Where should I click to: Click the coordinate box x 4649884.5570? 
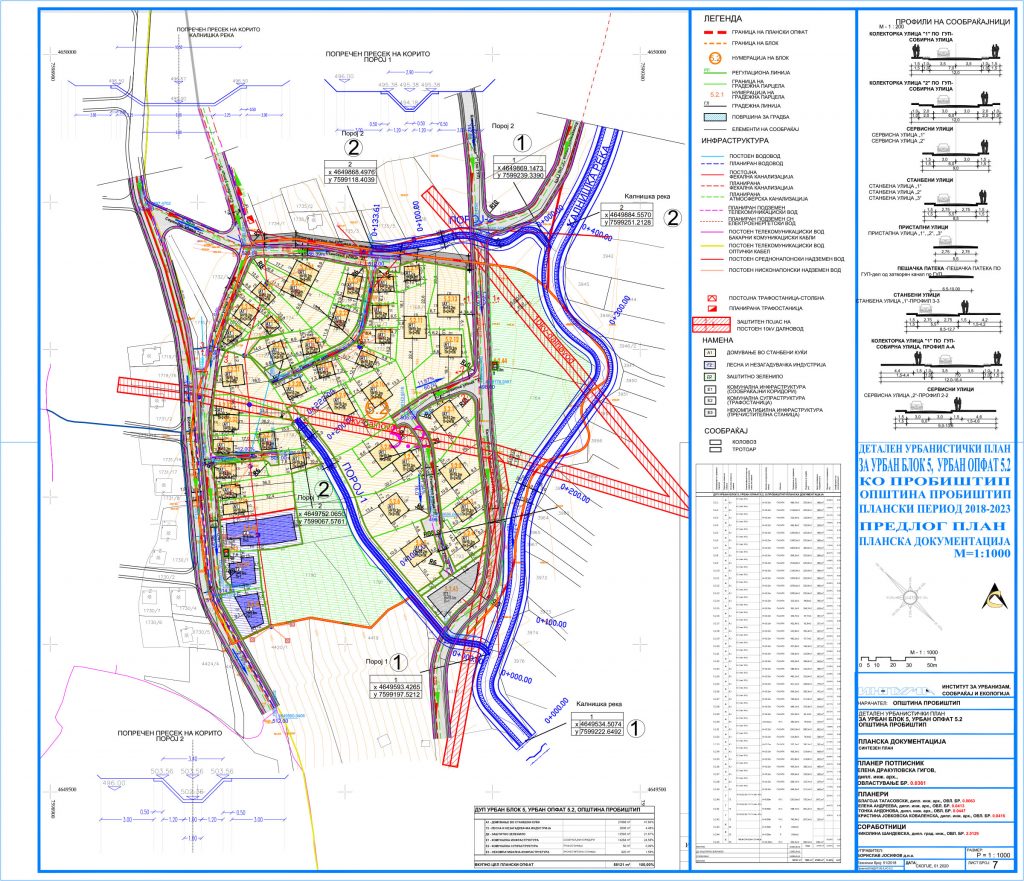[x=627, y=215]
